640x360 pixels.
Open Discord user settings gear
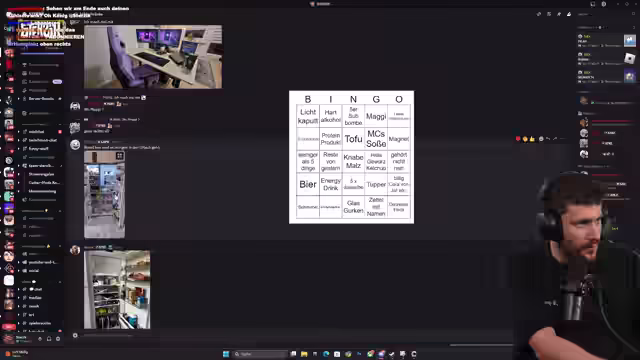(58, 339)
